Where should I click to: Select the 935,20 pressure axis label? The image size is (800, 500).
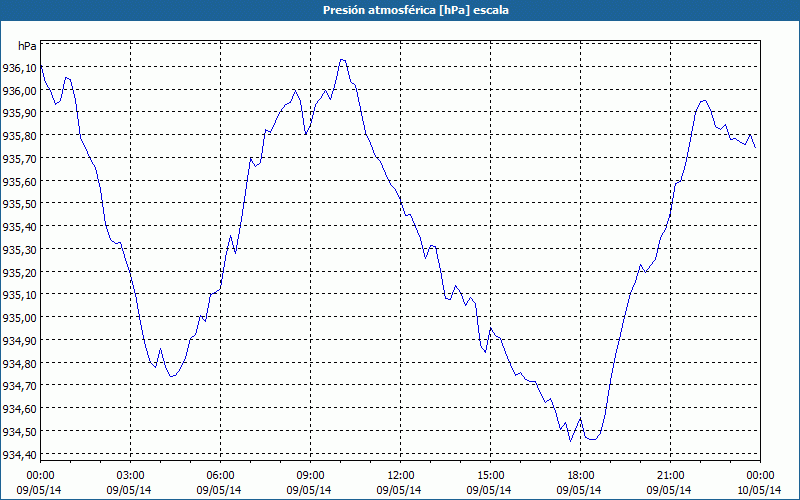pyautogui.click(x=20, y=272)
